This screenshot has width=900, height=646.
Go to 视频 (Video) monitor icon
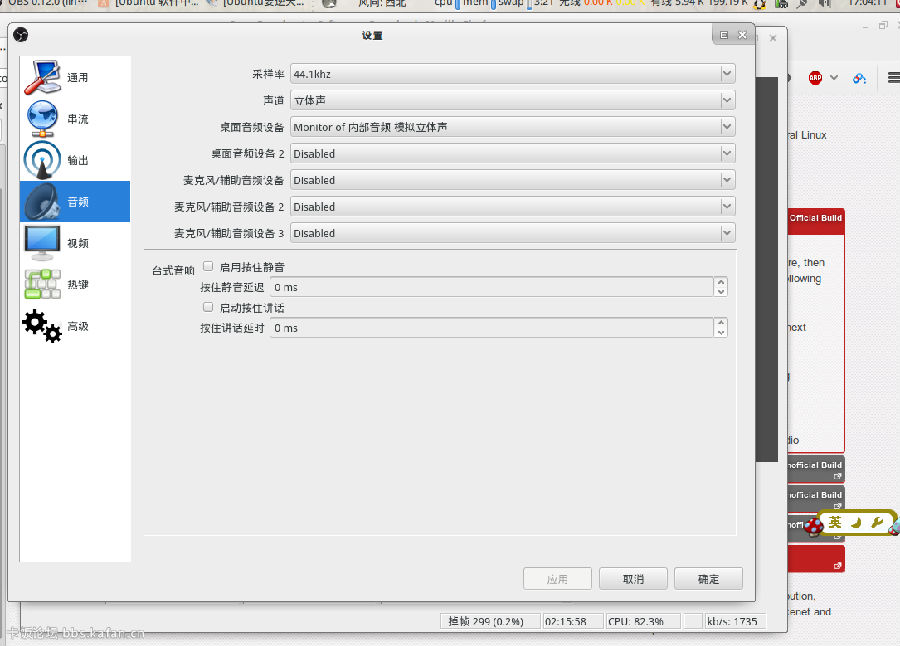(x=43, y=243)
